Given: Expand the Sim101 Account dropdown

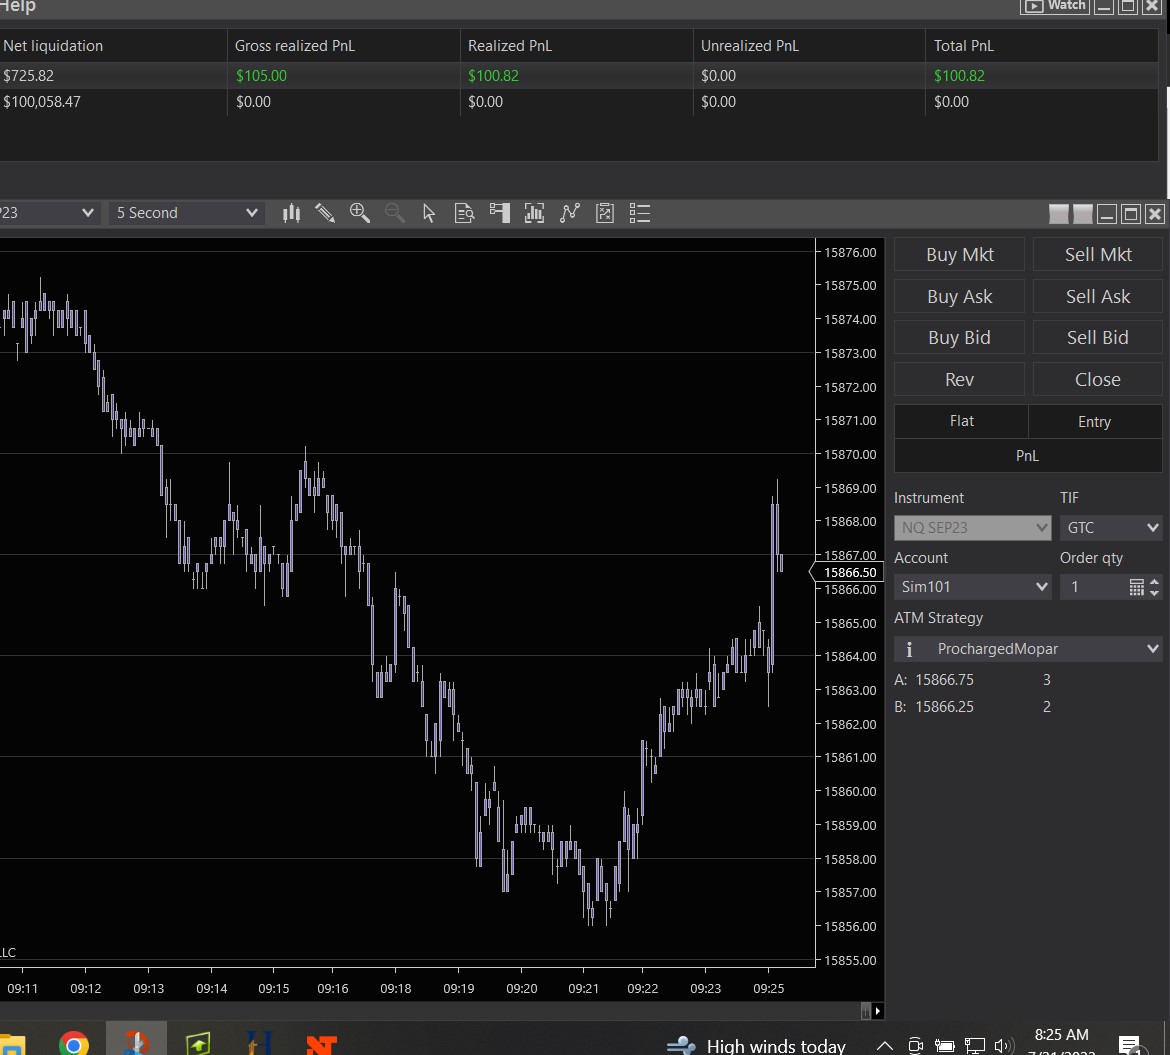Looking at the screenshot, I should pos(972,587).
